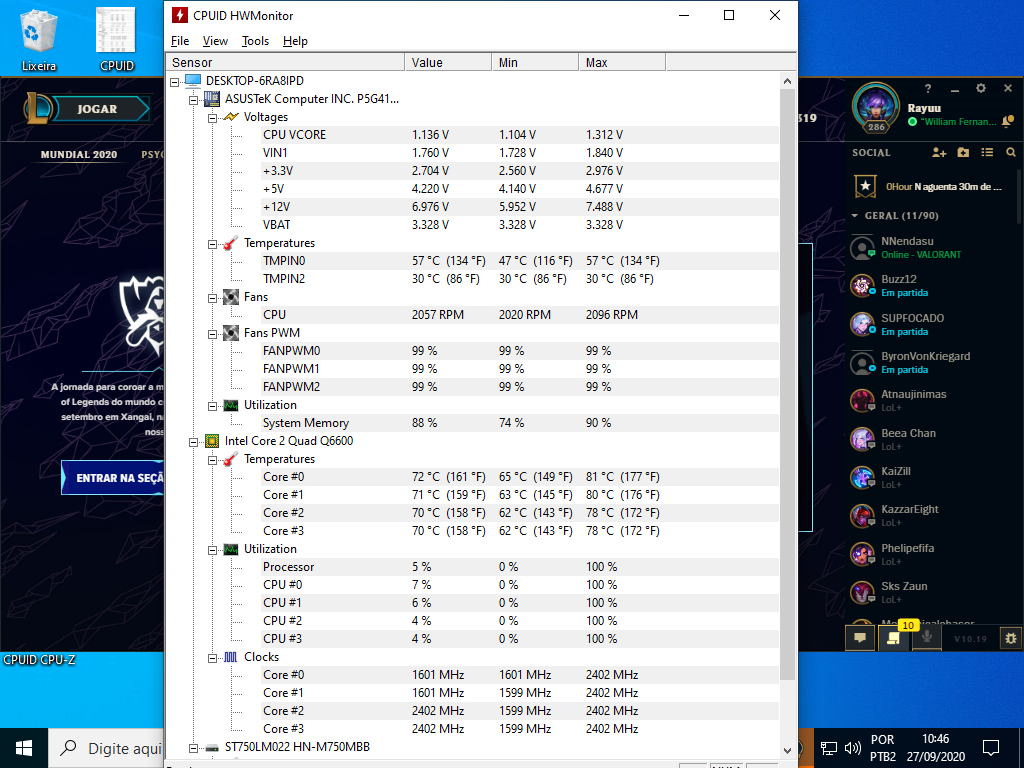The image size is (1024, 768).
Task: Search friends with the magnifier icon
Action: click(1011, 152)
